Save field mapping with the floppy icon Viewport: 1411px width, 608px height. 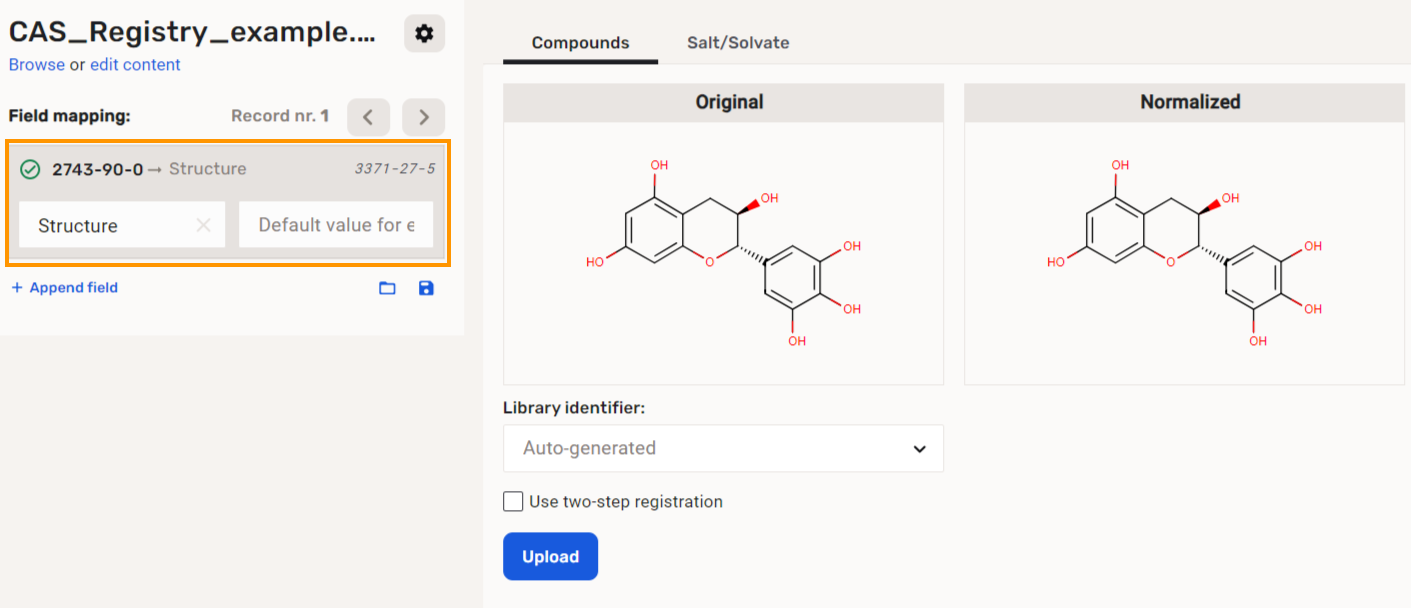pos(426,288)
